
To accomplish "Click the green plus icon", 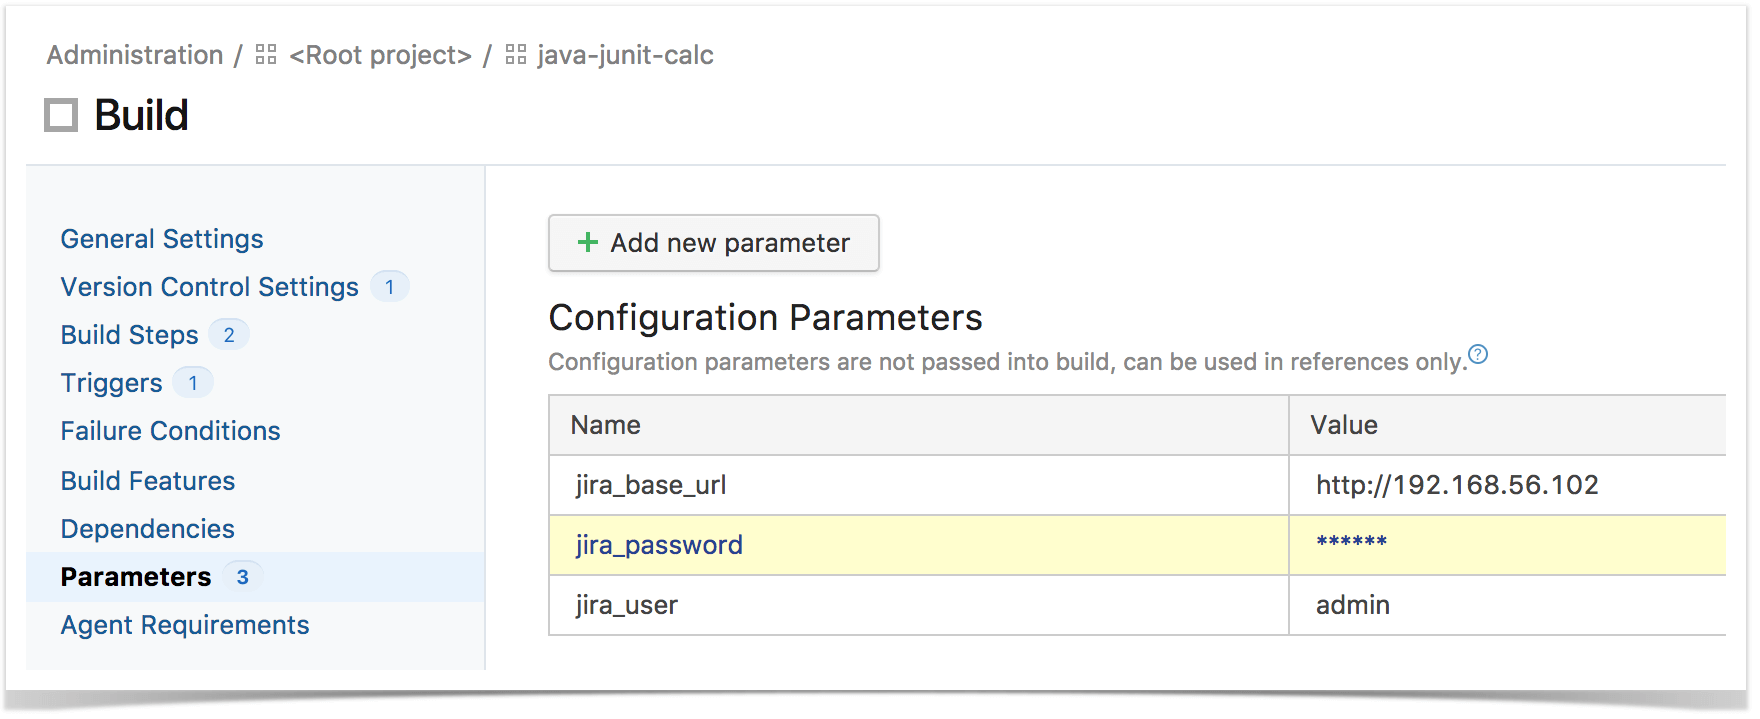I will pyautogui.click(x=588, y=242).
